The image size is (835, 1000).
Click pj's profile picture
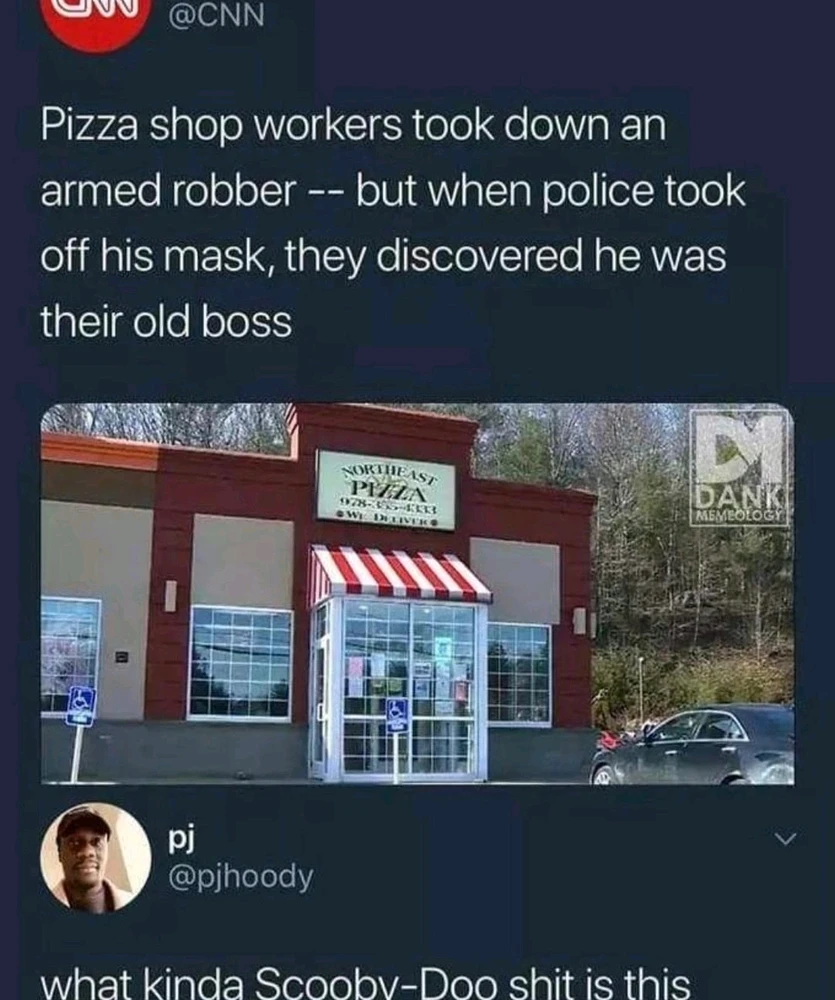[96, 858]
